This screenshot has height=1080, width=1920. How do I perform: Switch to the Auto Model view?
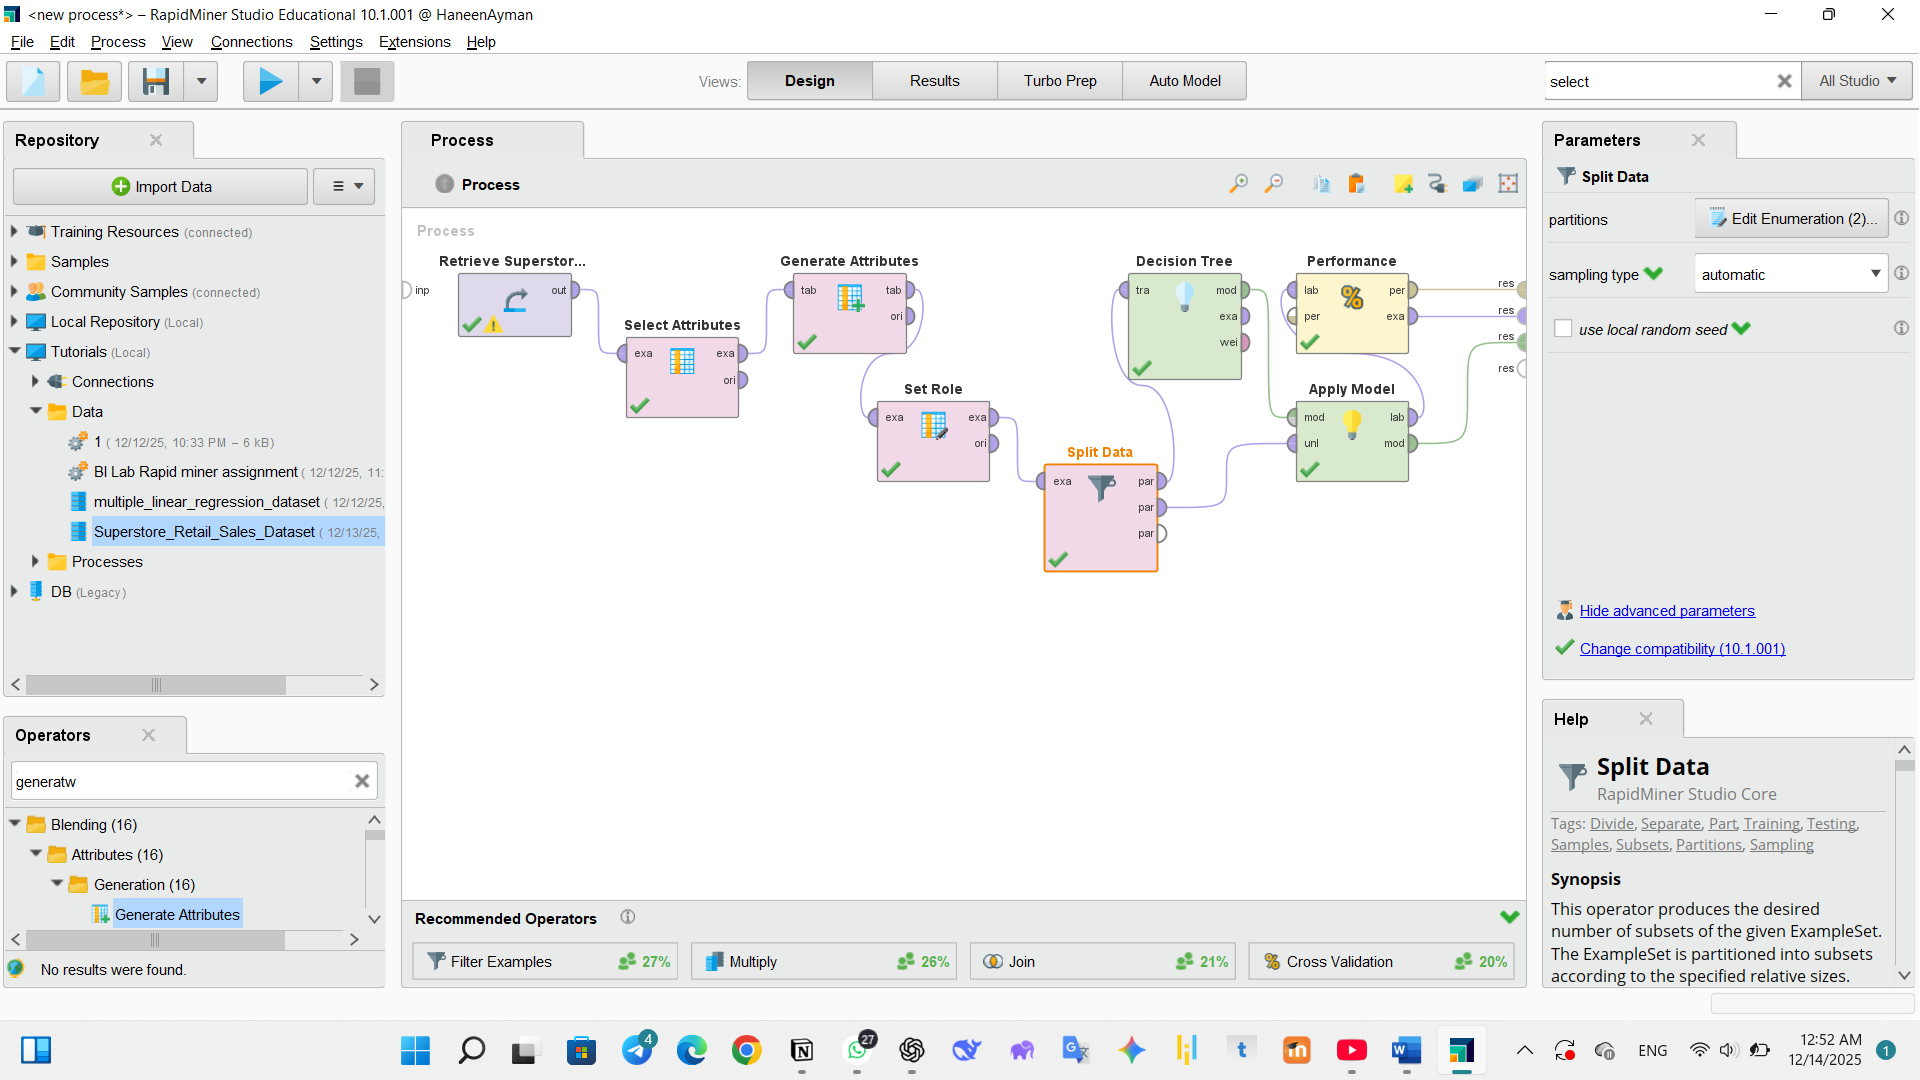tap(1184, 81)
